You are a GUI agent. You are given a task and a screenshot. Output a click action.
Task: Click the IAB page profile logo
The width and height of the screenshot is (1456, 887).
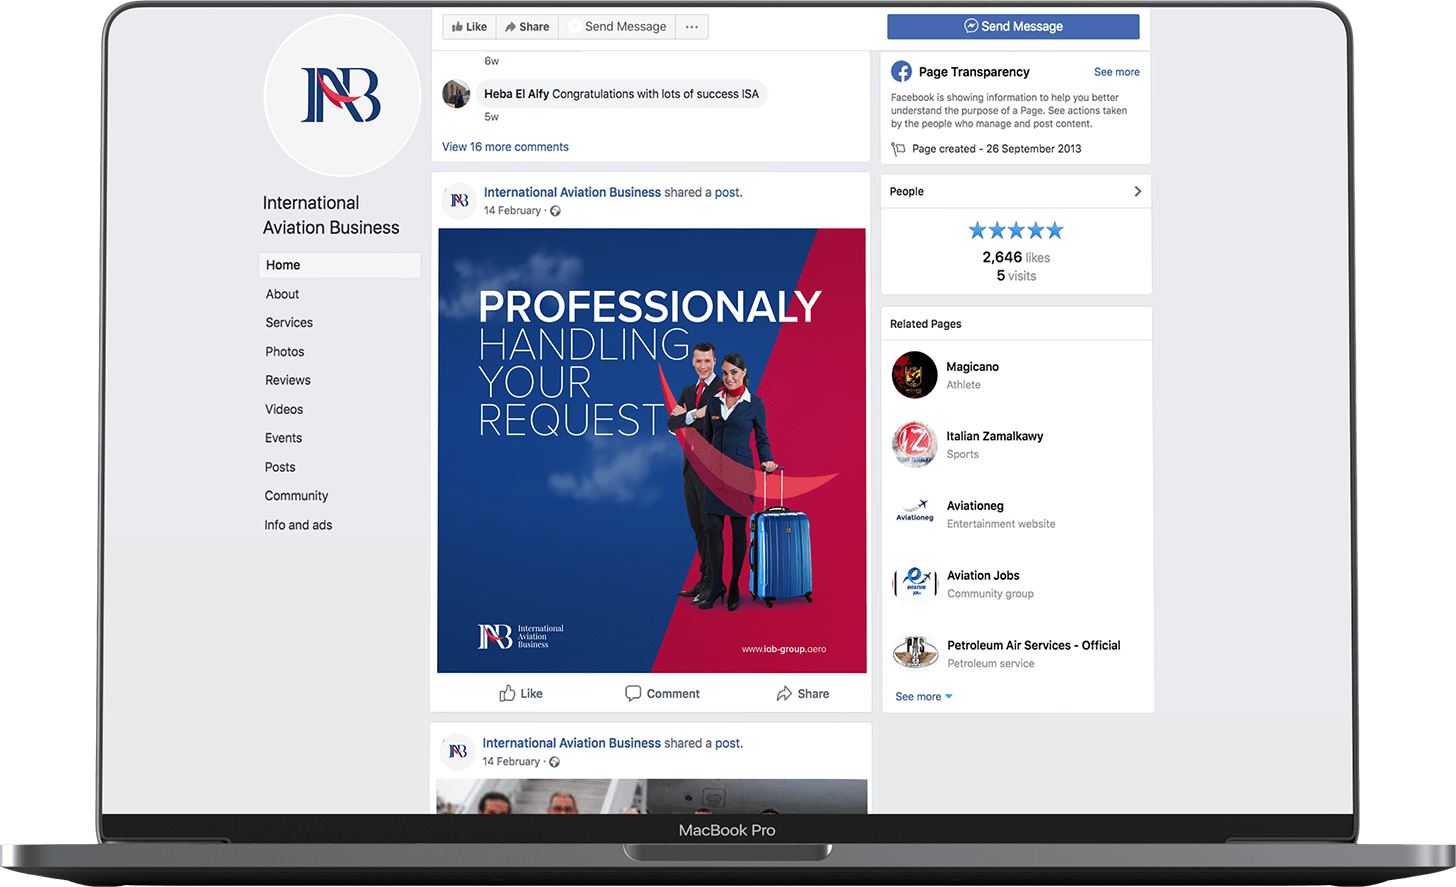(341, 96)
